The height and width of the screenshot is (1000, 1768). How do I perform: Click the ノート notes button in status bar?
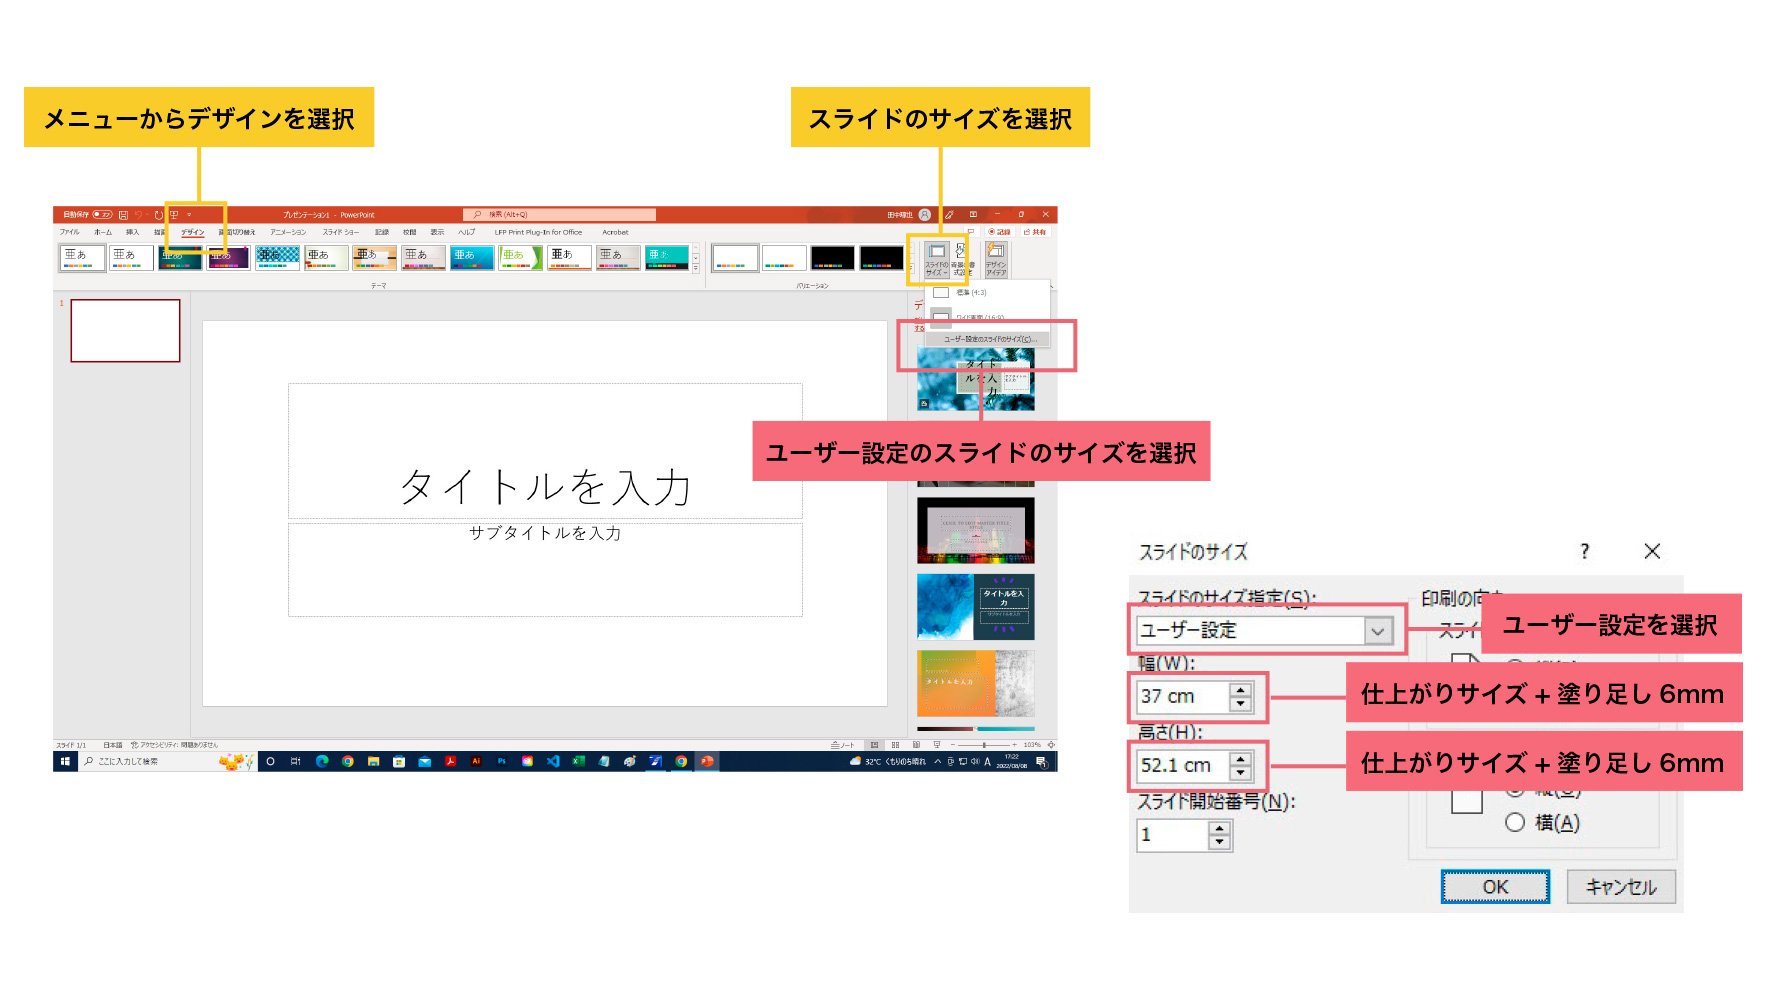coord(843,745)
